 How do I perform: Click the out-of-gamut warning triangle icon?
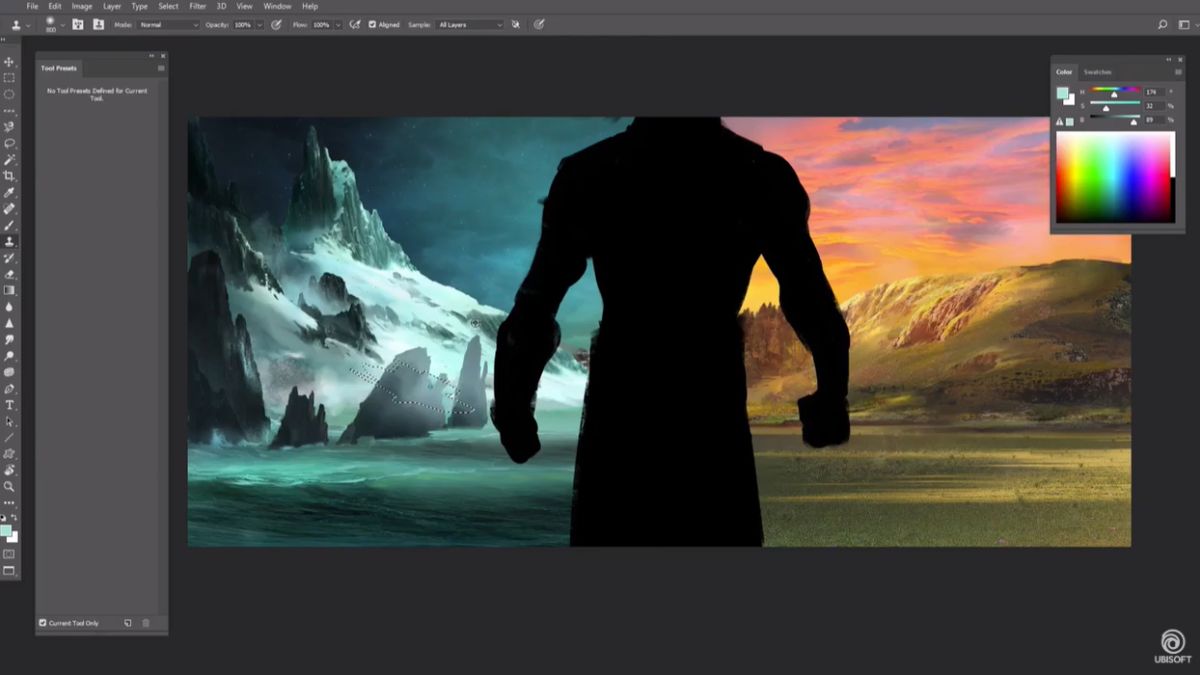1060,121
